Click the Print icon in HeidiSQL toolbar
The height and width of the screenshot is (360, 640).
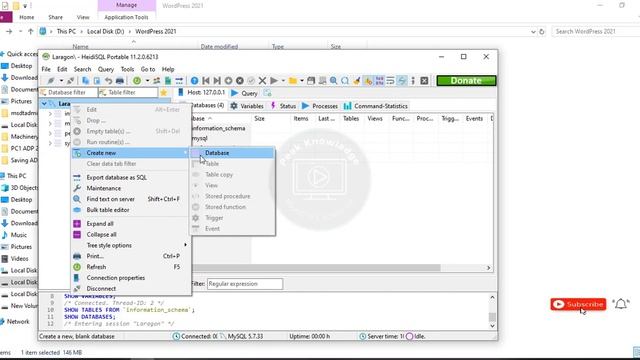(120, 81)
